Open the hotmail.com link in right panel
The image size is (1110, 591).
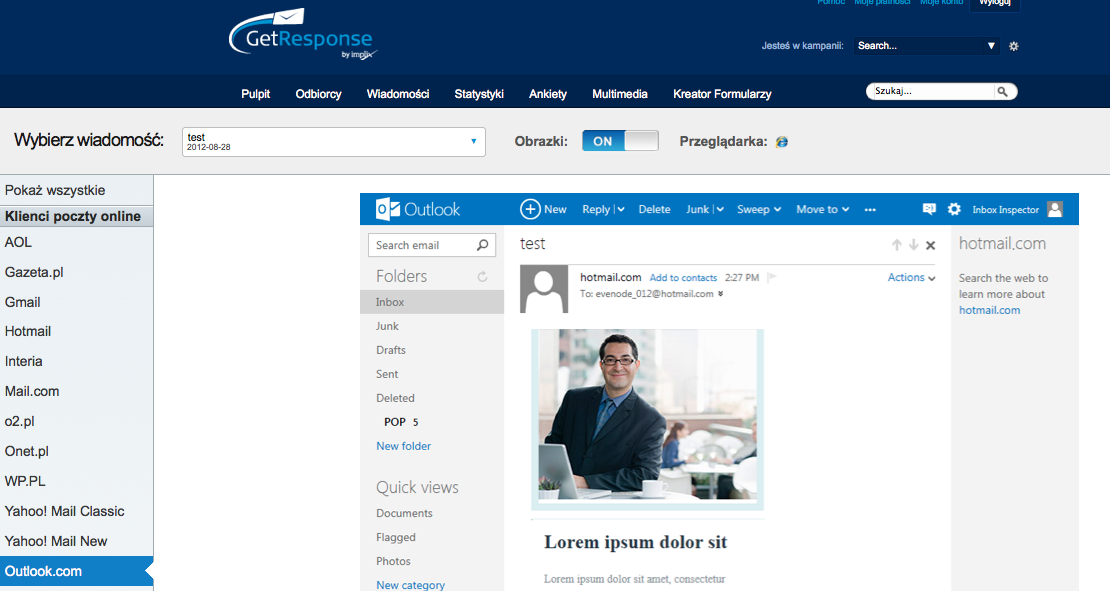point(990,310)
